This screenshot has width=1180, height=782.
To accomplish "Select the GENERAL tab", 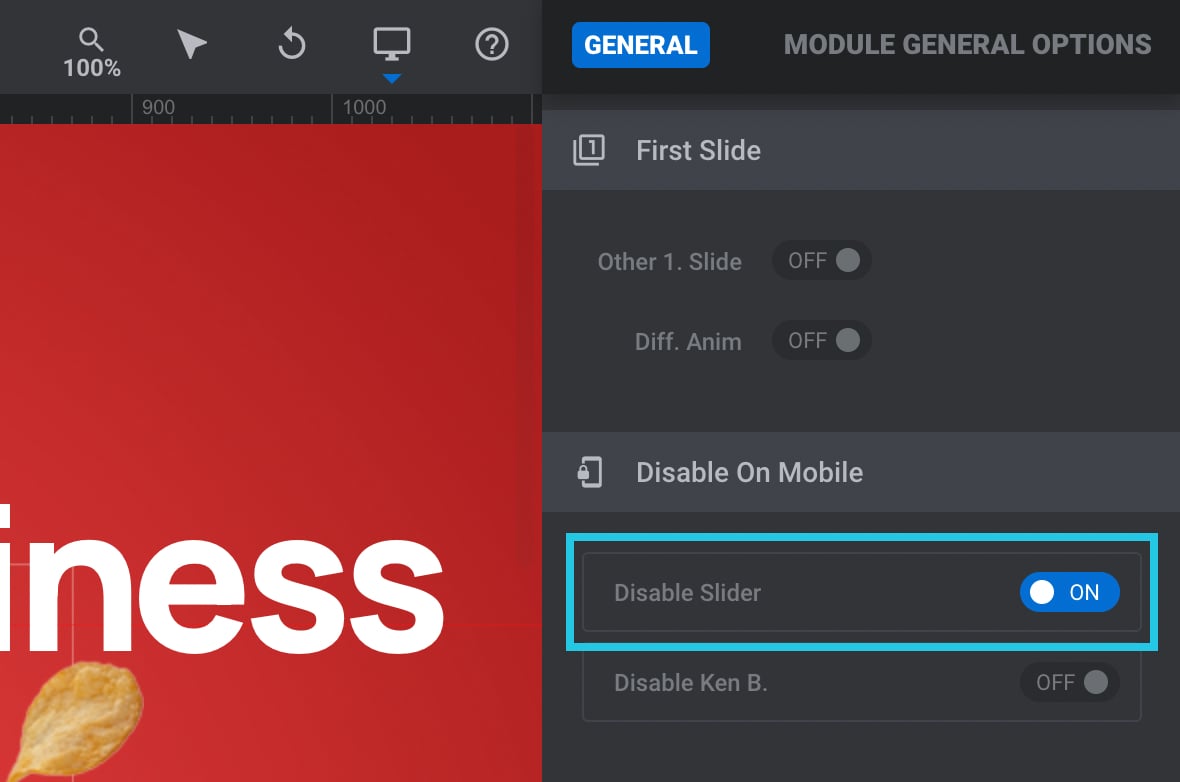I will pos(640,45).
